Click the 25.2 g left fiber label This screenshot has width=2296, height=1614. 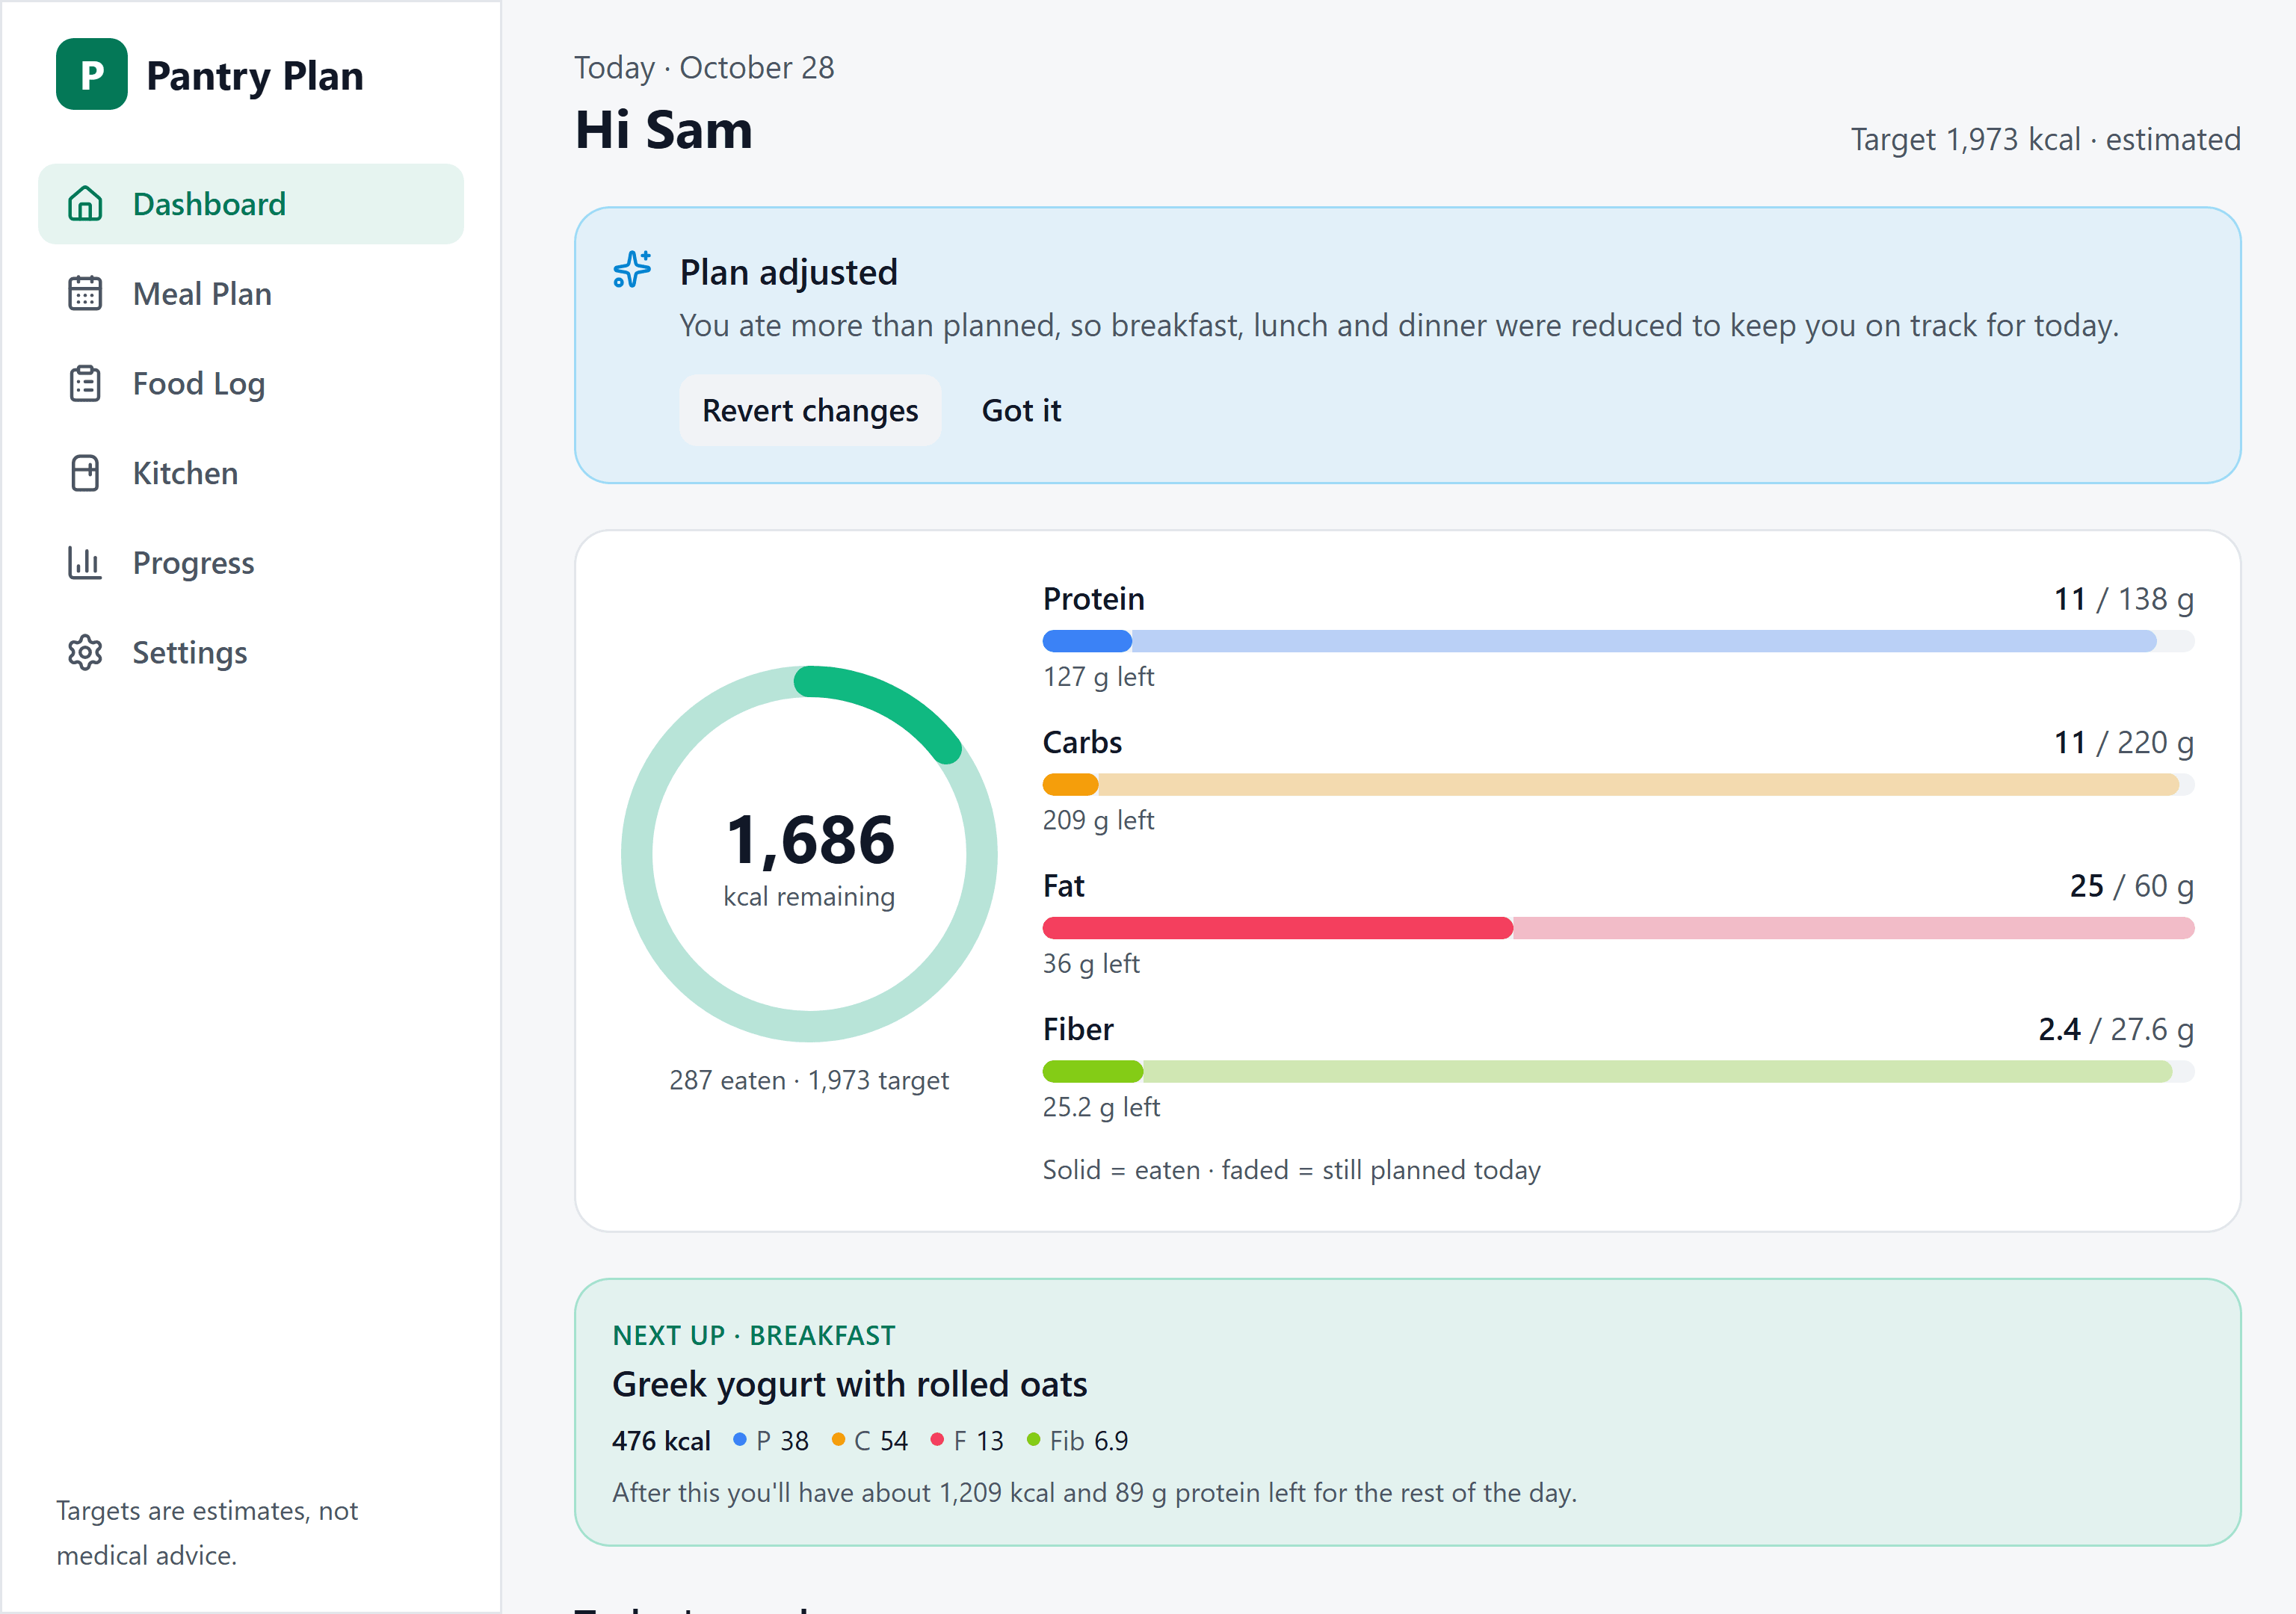point(1101,1107)
